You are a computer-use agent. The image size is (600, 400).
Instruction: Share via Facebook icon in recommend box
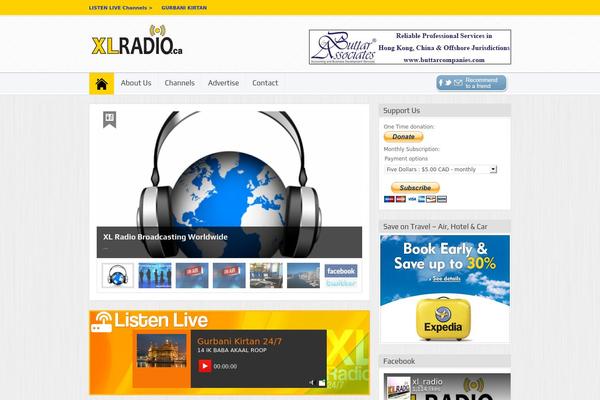tap(440, 83)
